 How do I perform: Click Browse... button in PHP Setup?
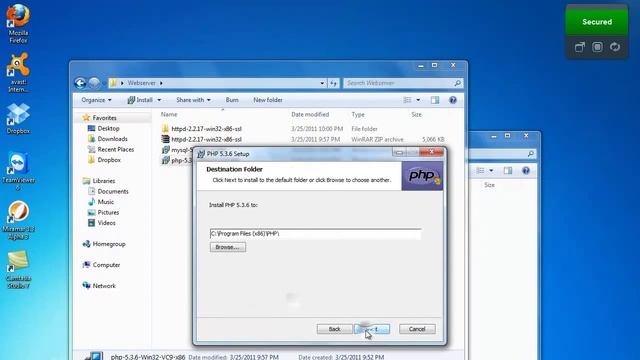point(228,247)
